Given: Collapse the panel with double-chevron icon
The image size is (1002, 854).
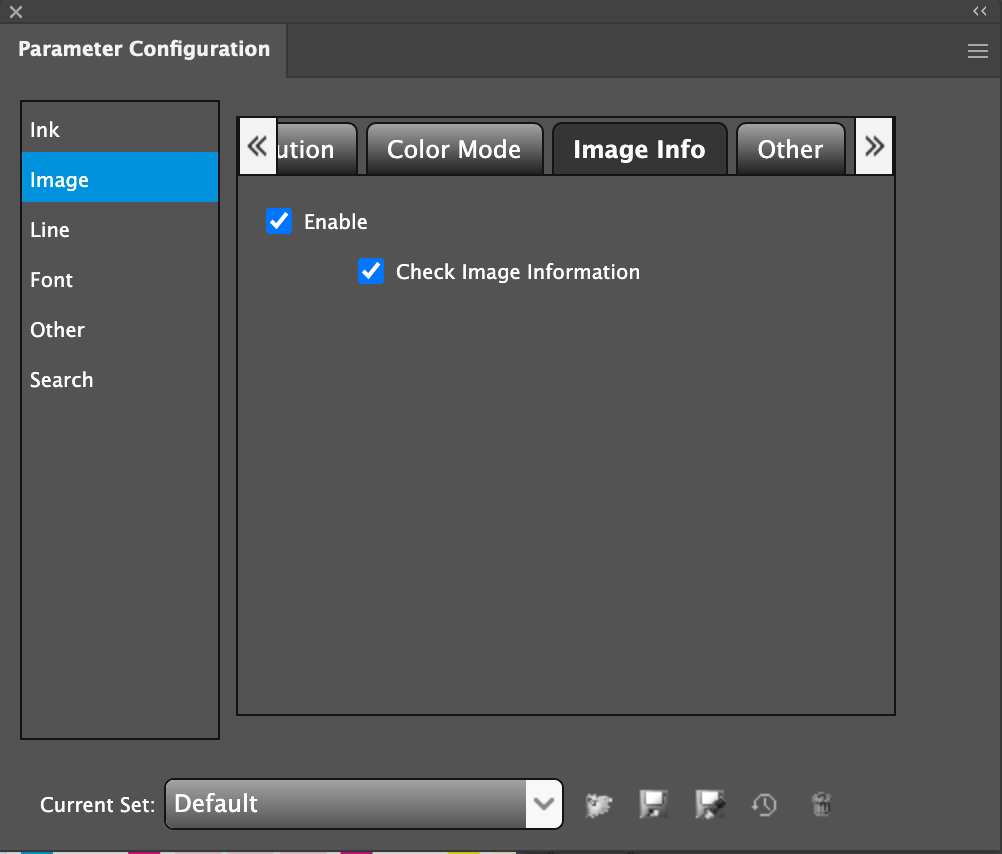Looking at the screenshot, I should (979, 11).
